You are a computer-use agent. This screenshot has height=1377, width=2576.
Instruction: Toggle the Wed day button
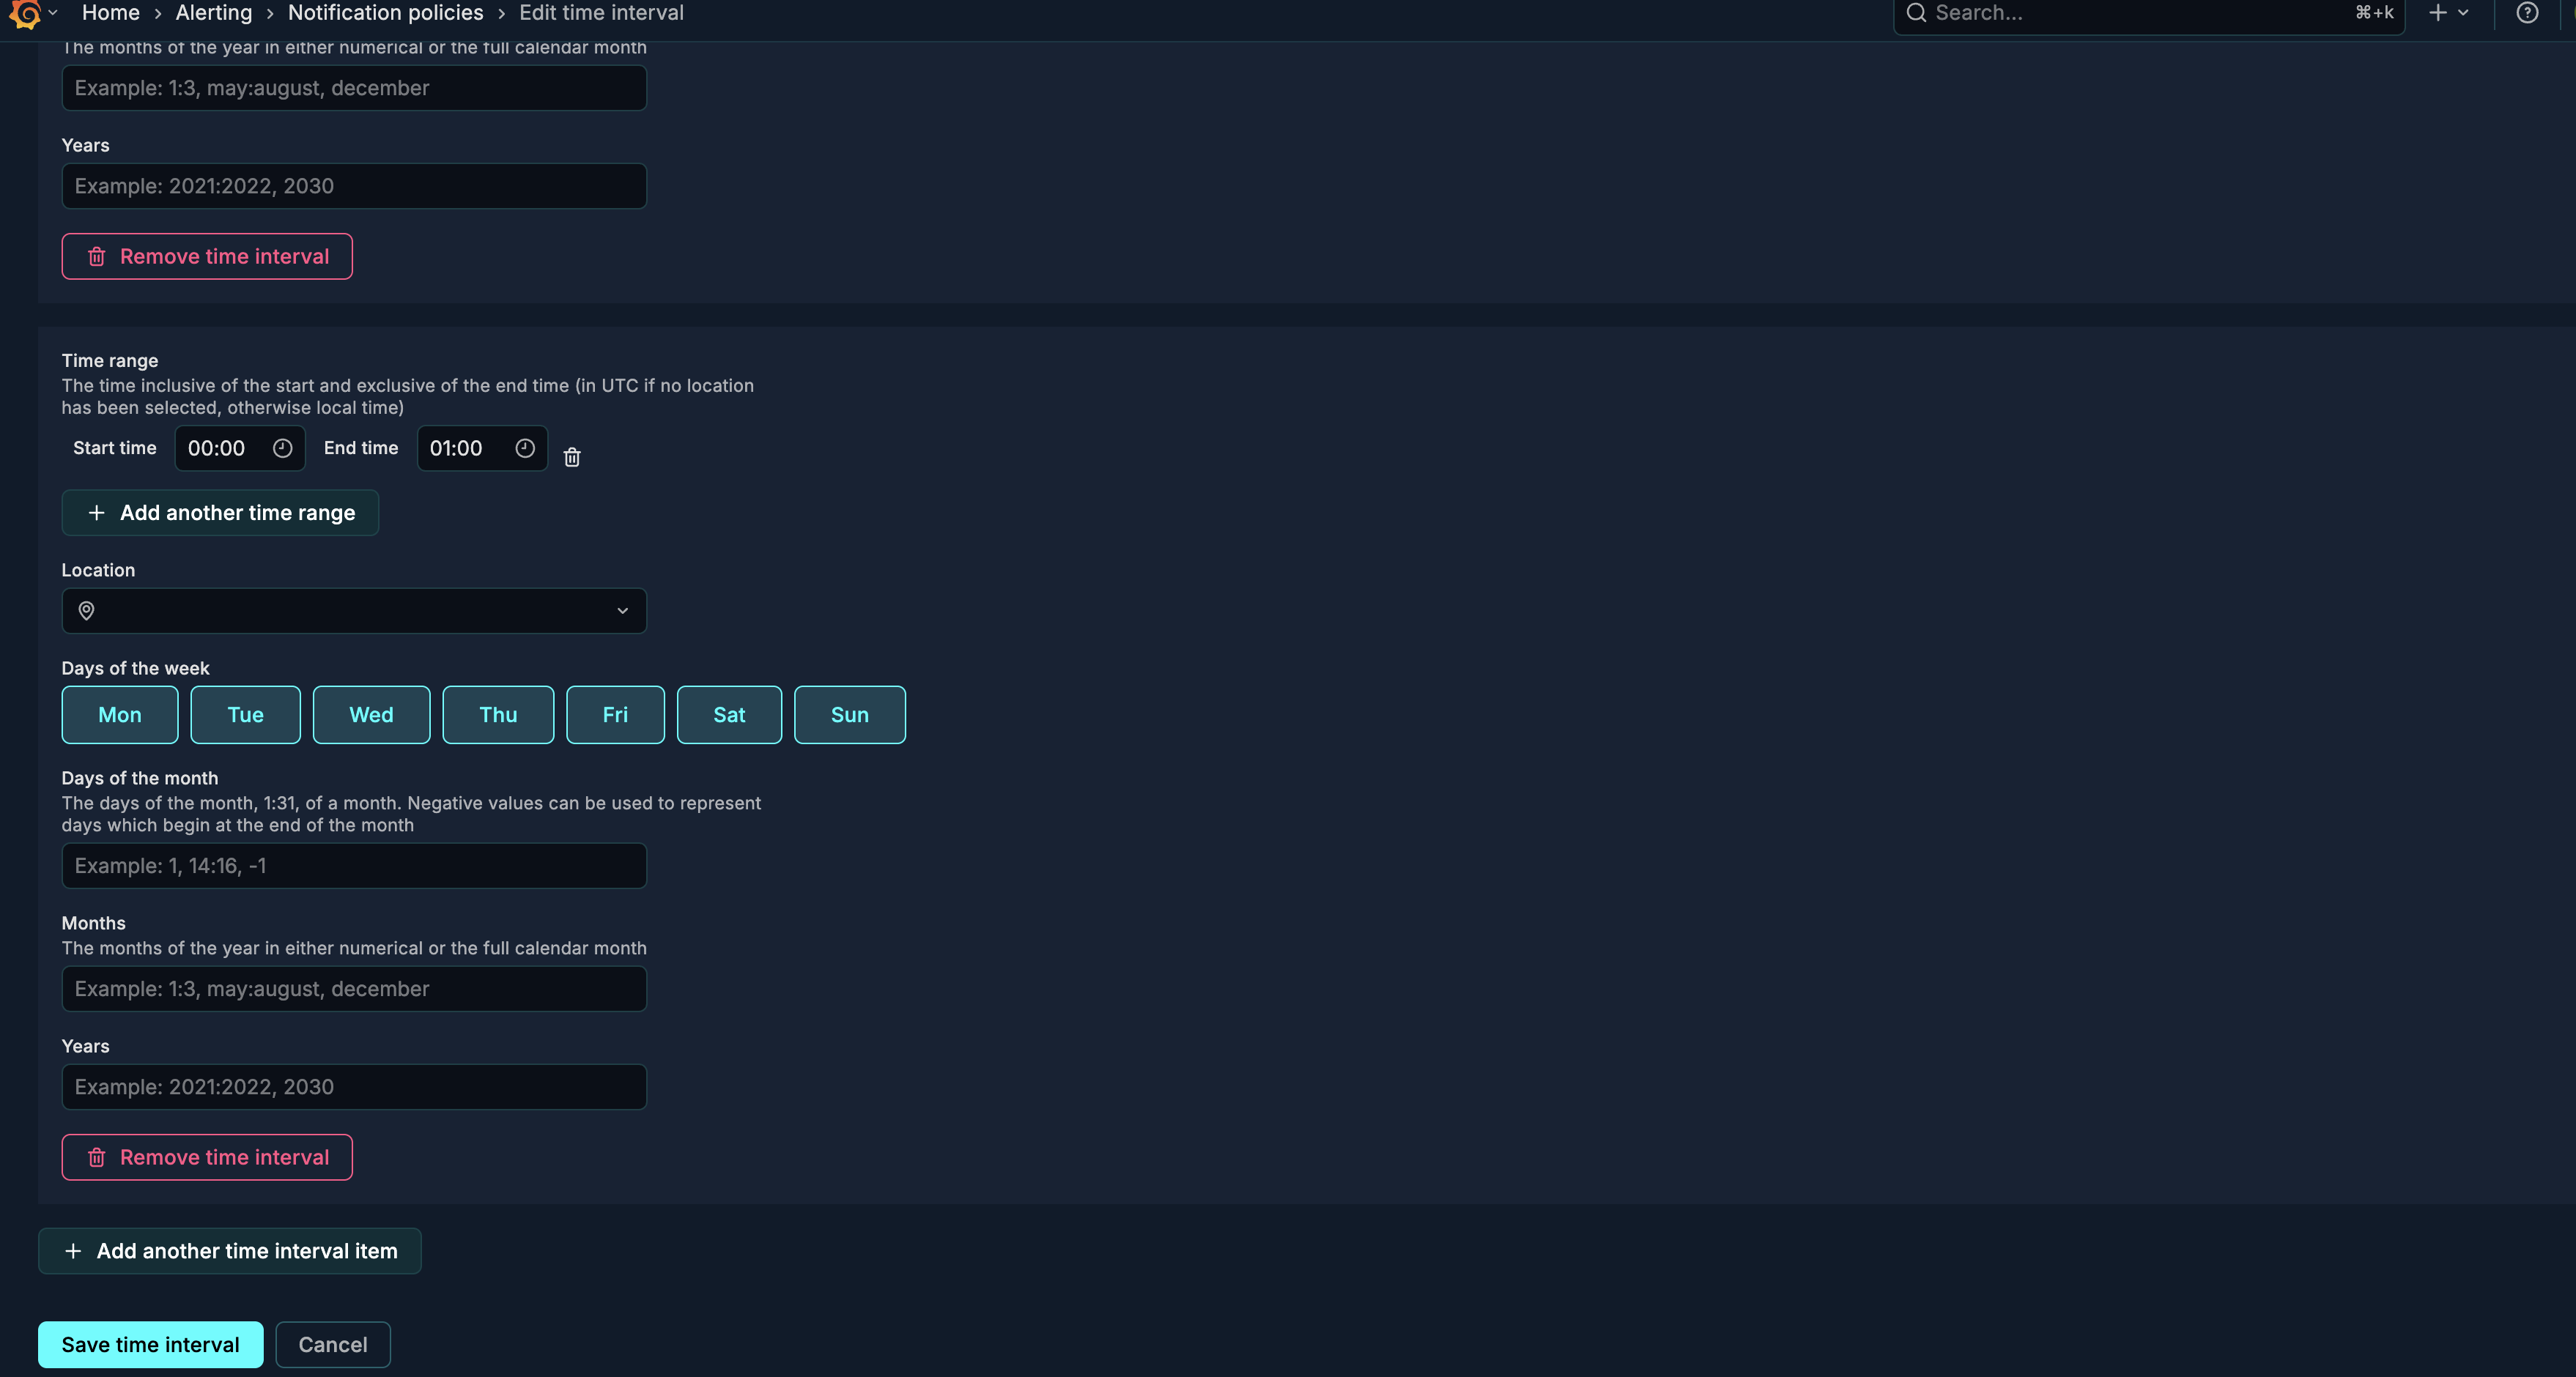pyautogui.click(x=371, y=715)
